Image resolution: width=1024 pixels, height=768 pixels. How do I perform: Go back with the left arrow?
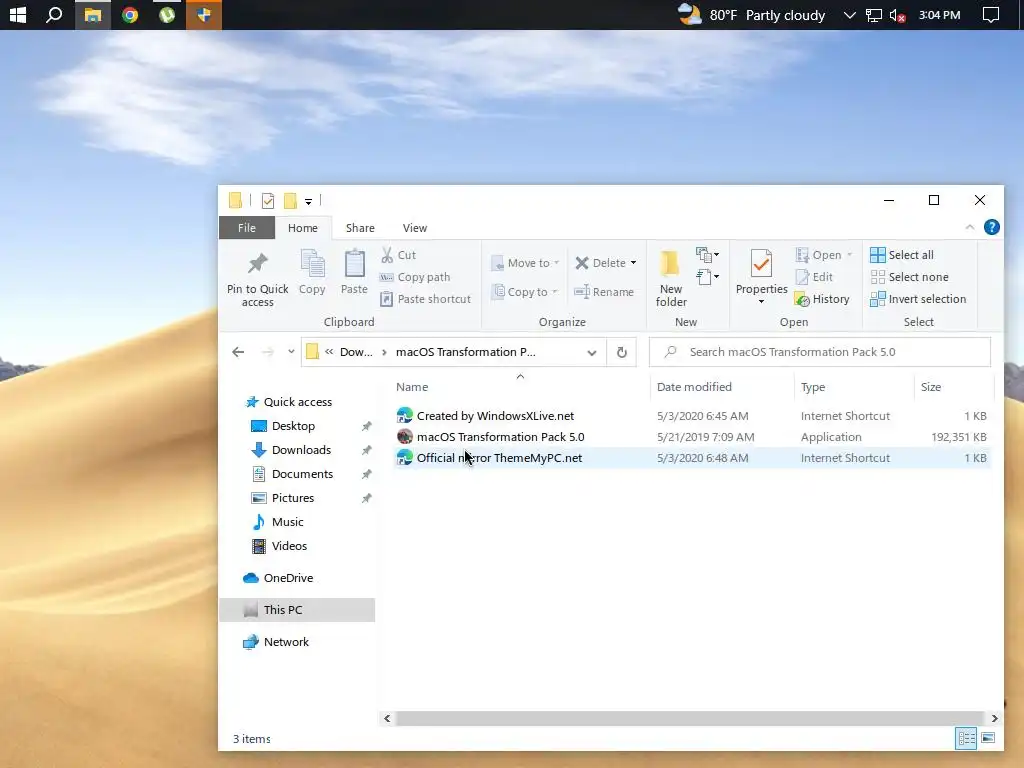click(x=238, y=353)
